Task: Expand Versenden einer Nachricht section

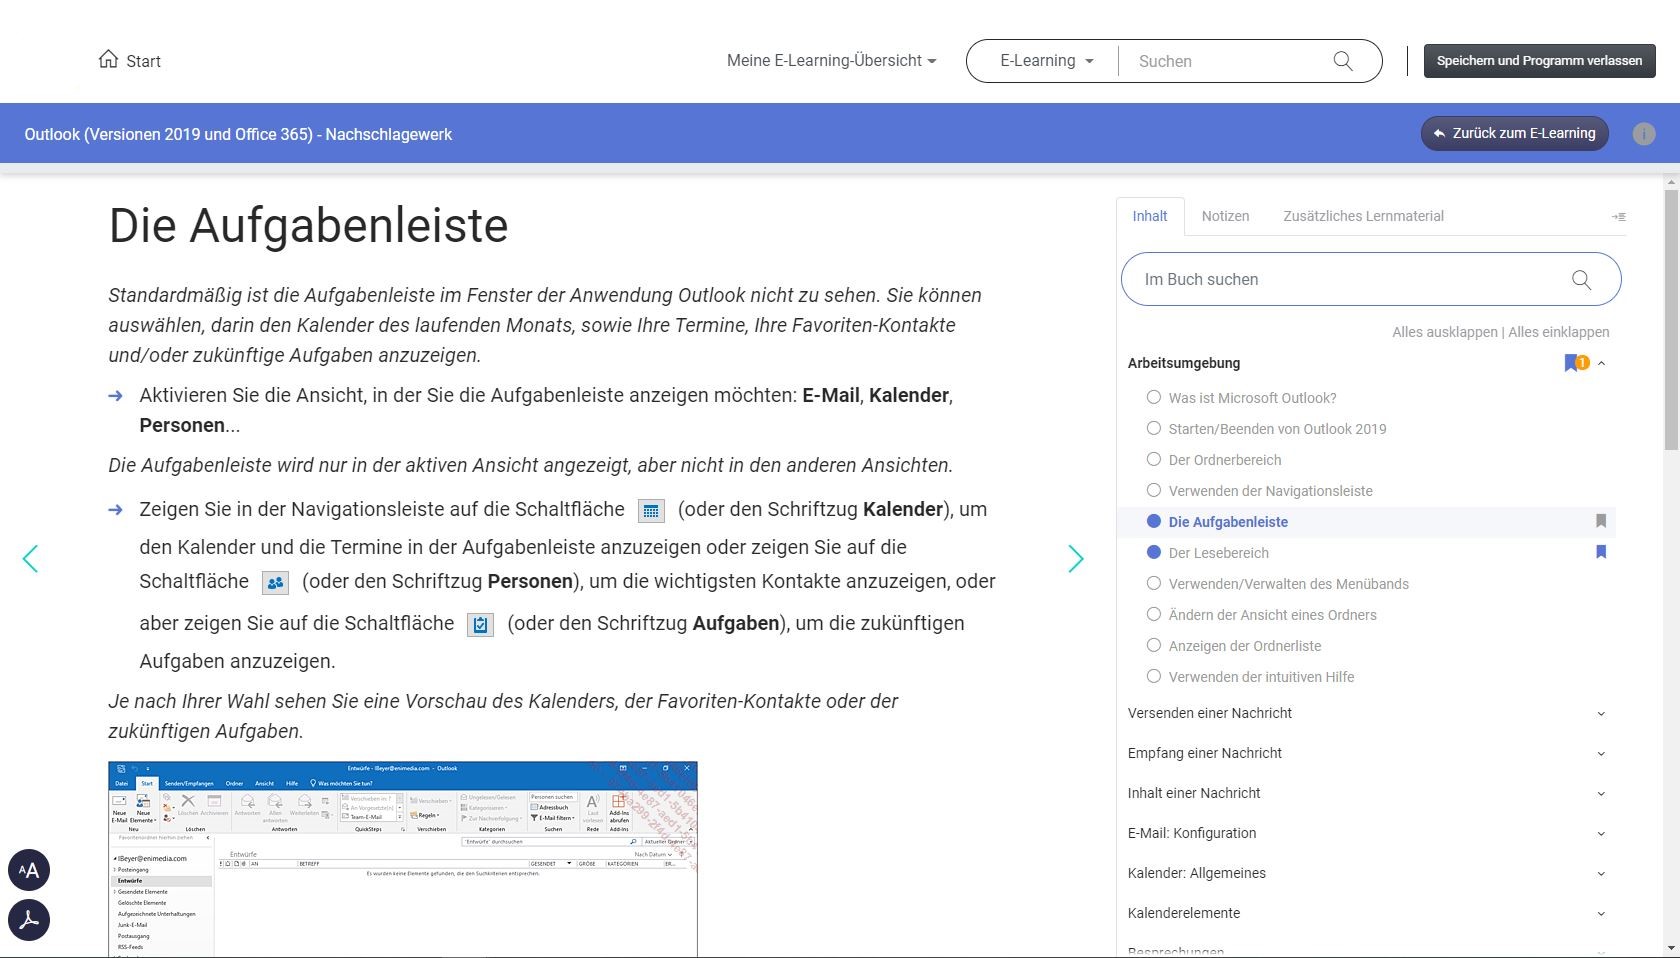Action: click(1601, 714)
